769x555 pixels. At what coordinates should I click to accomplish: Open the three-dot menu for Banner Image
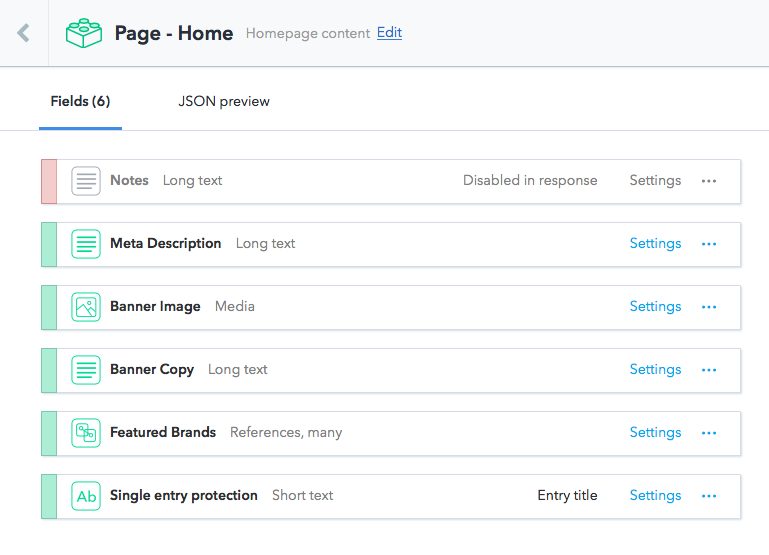(x=709, y=307)
